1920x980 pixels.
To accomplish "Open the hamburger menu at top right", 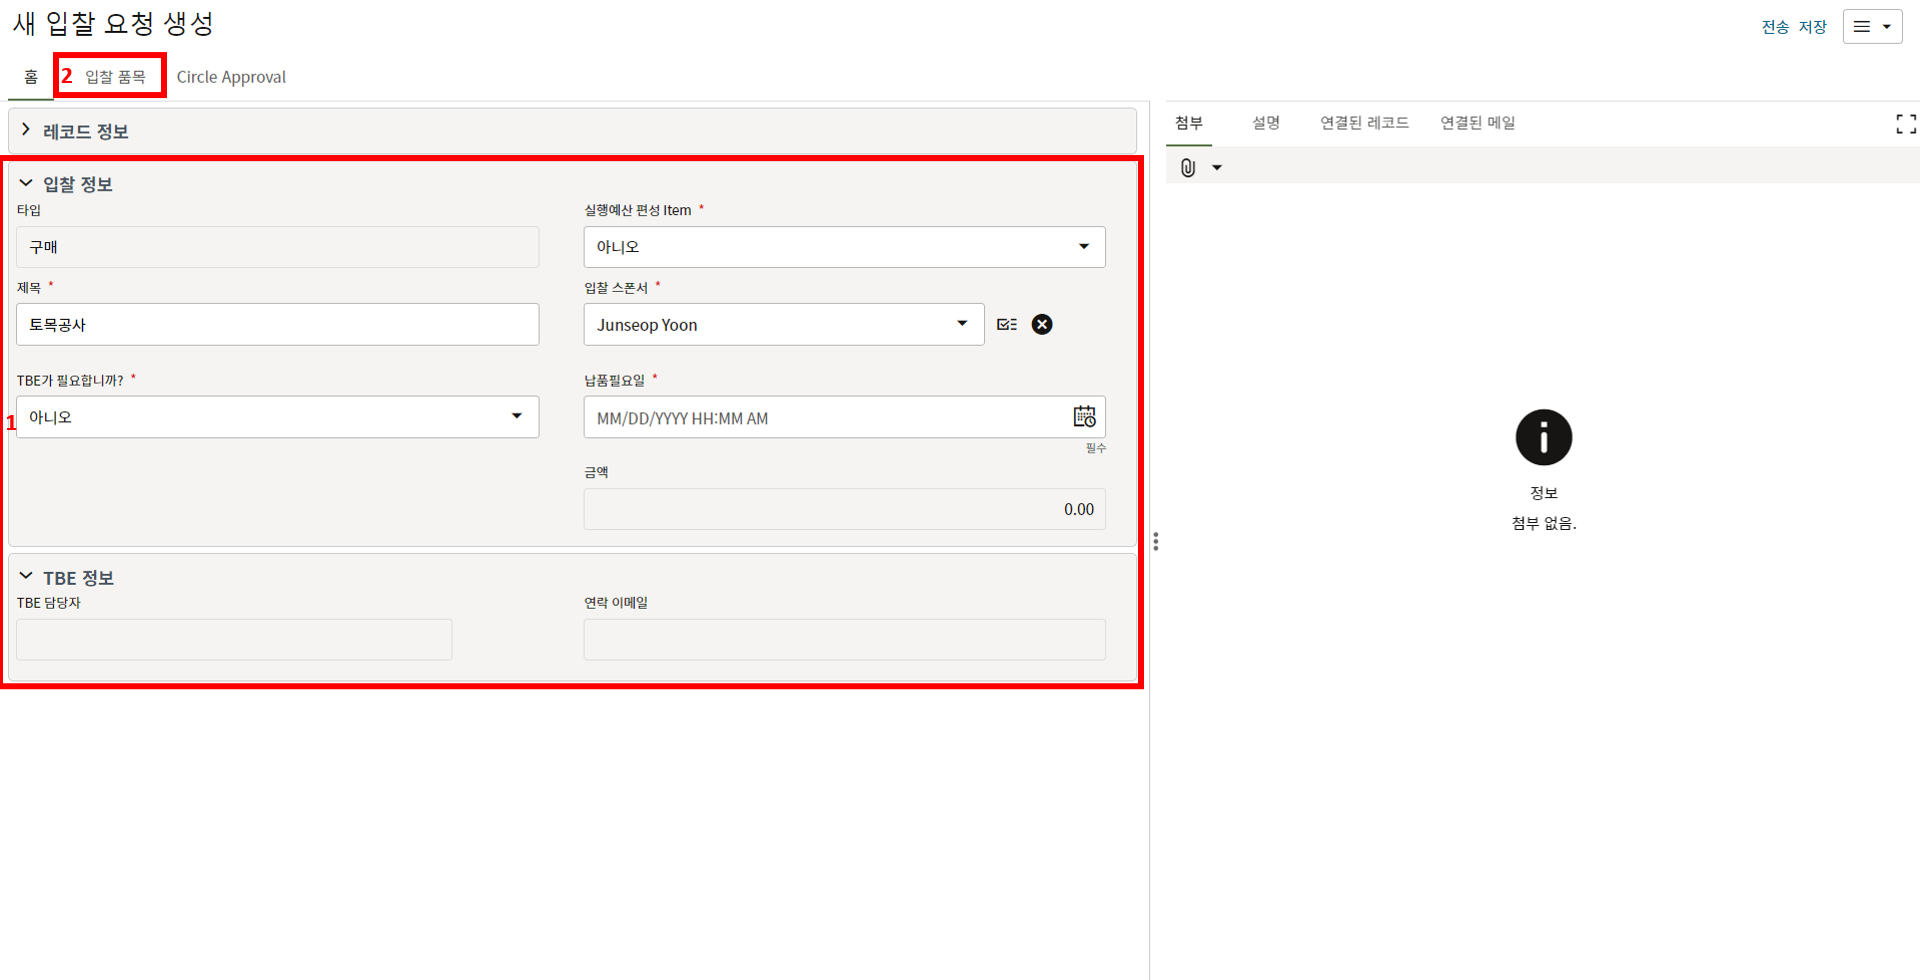I will coord(1872,27).
